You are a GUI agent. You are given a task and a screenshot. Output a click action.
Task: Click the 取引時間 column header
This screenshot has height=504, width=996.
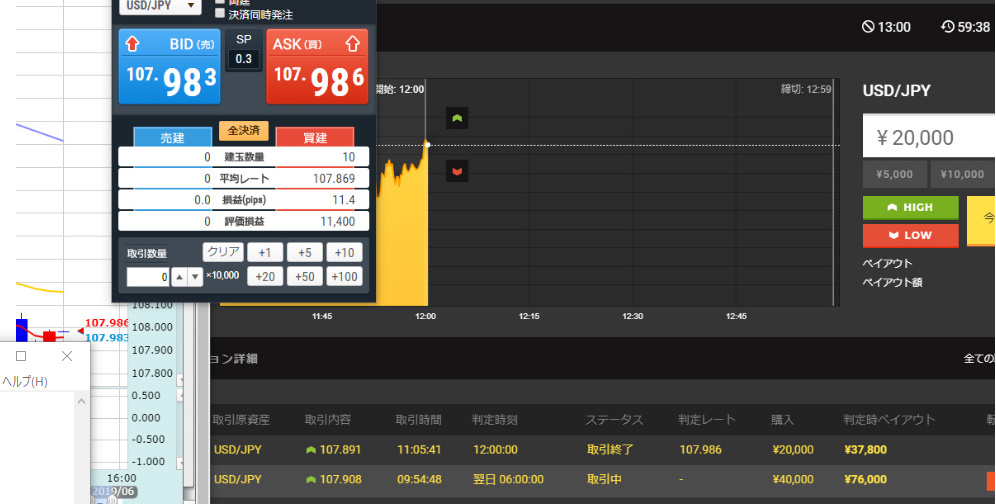tap(419, 419)
